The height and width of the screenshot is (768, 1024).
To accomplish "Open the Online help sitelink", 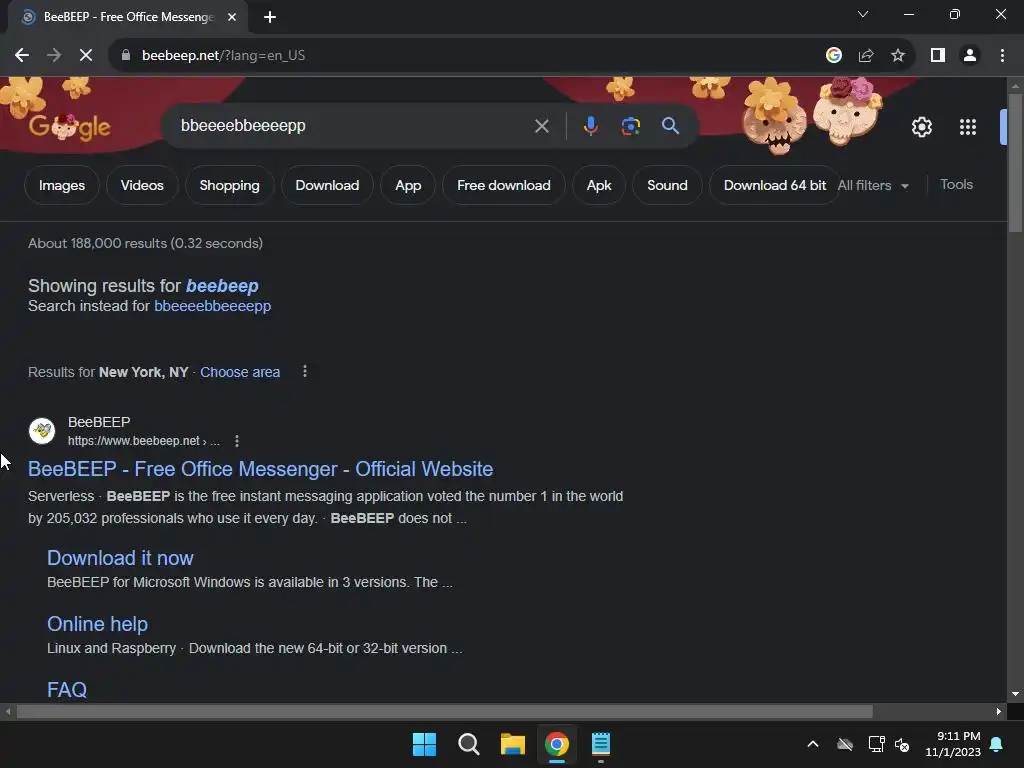I will 97,624.
